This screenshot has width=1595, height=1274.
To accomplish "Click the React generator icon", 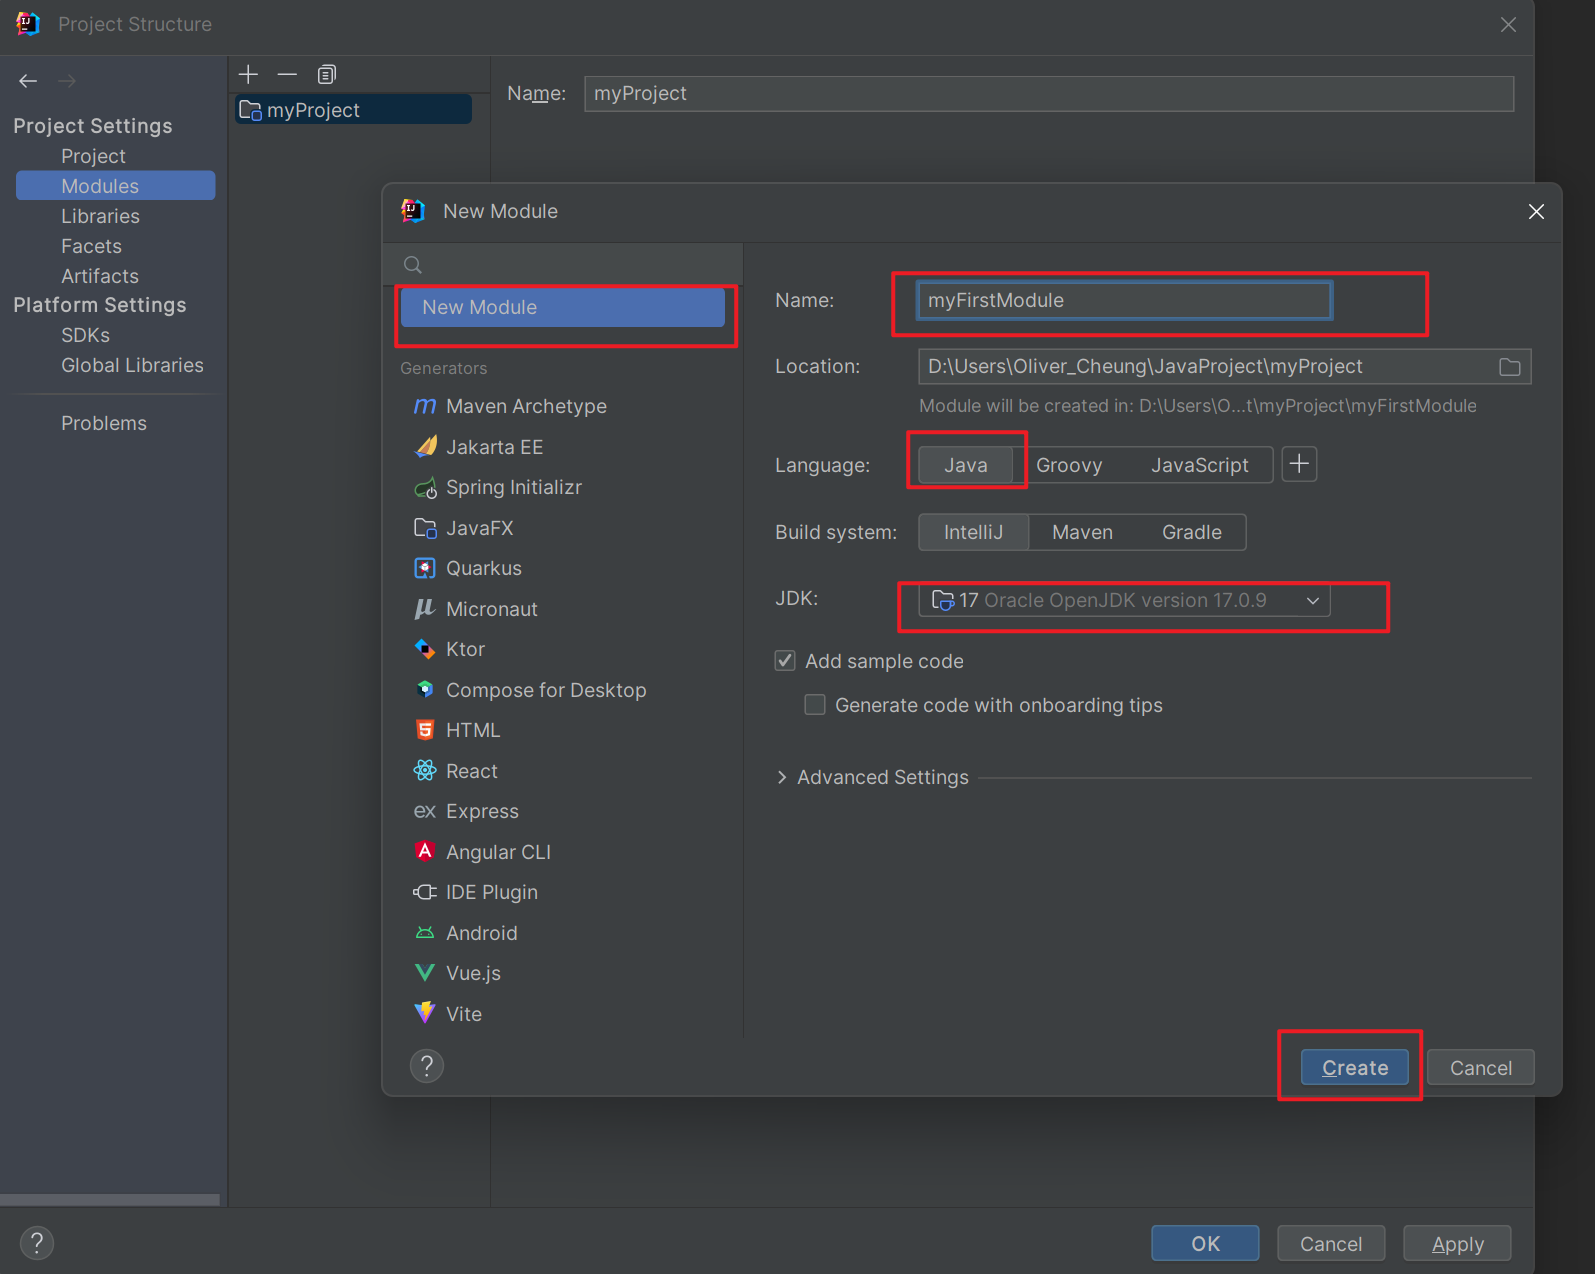I will coord(425,771).
